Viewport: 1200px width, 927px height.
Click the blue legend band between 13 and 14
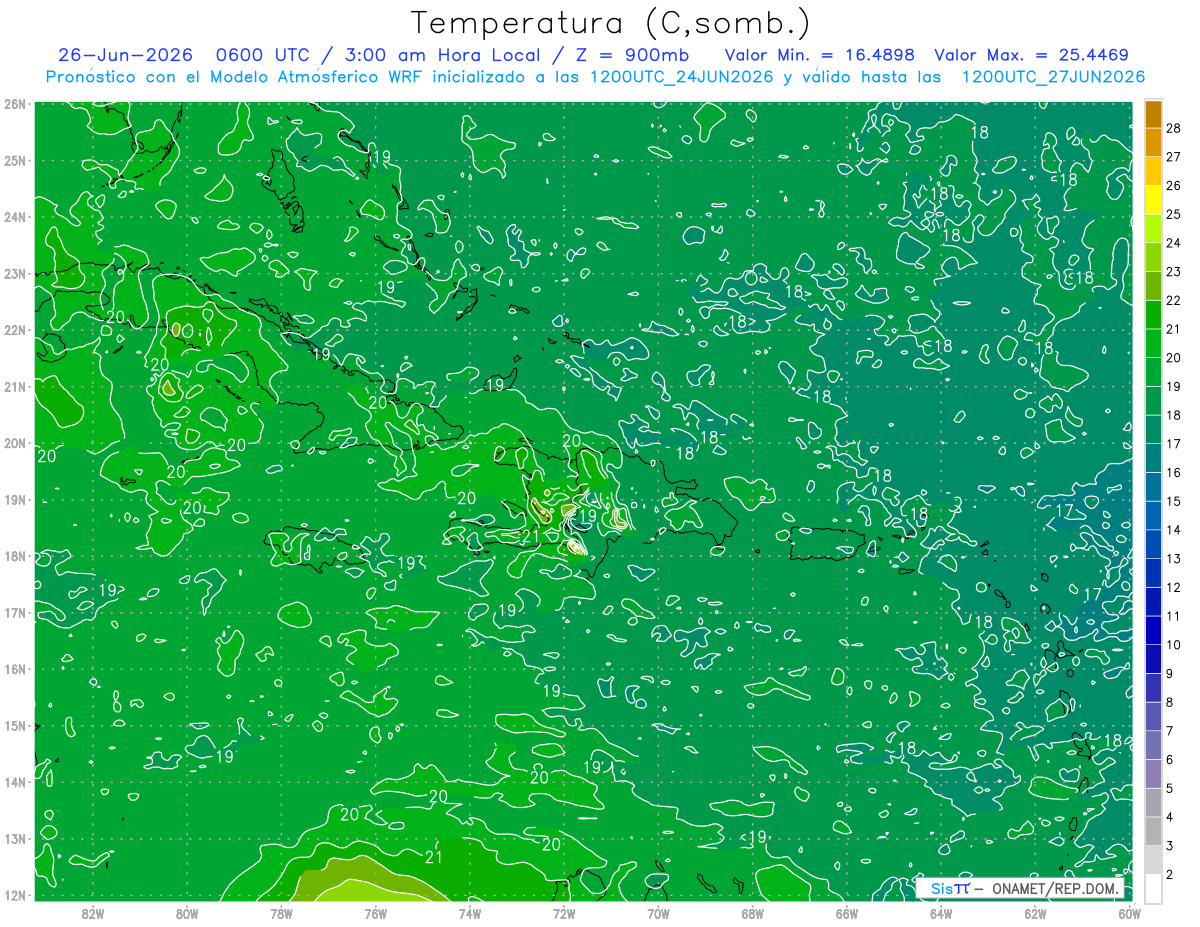click(1153, 545)
